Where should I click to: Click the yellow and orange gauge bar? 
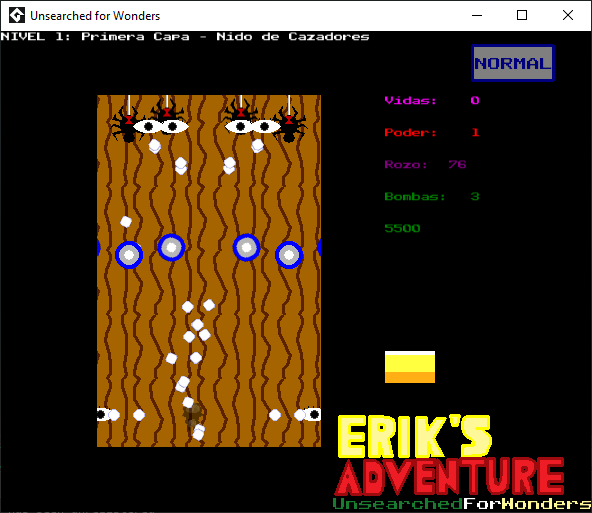click(x=410, y=367)
